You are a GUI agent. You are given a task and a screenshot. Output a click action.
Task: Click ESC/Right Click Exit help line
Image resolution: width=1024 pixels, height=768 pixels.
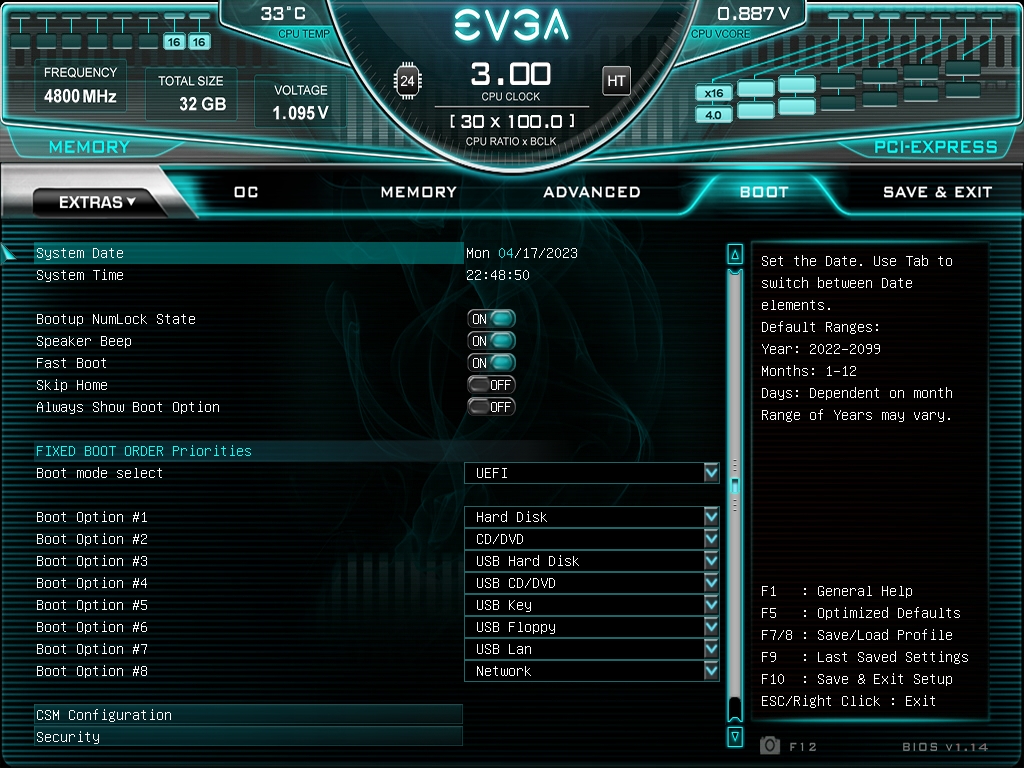coord(848,701)
